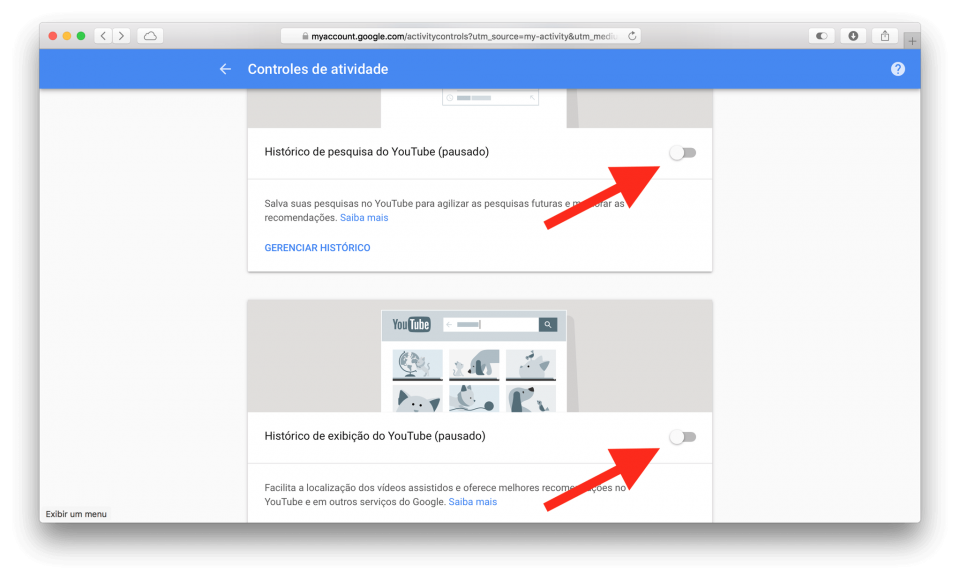This screenshot has height=579, width=960.
Task: Open GERENCIAR HISTÓRICO
Action: 317,247
